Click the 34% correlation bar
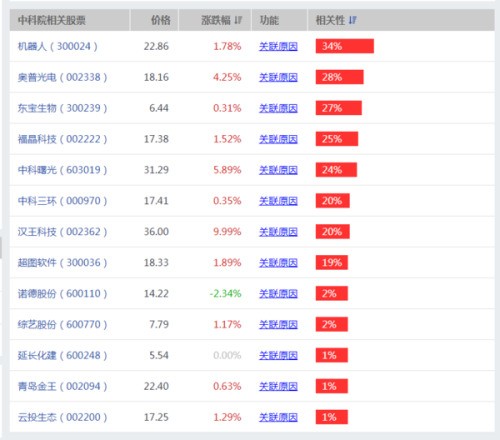Viewport: 500px width, 440px height. pyautogui.click(x=345, y=46)
